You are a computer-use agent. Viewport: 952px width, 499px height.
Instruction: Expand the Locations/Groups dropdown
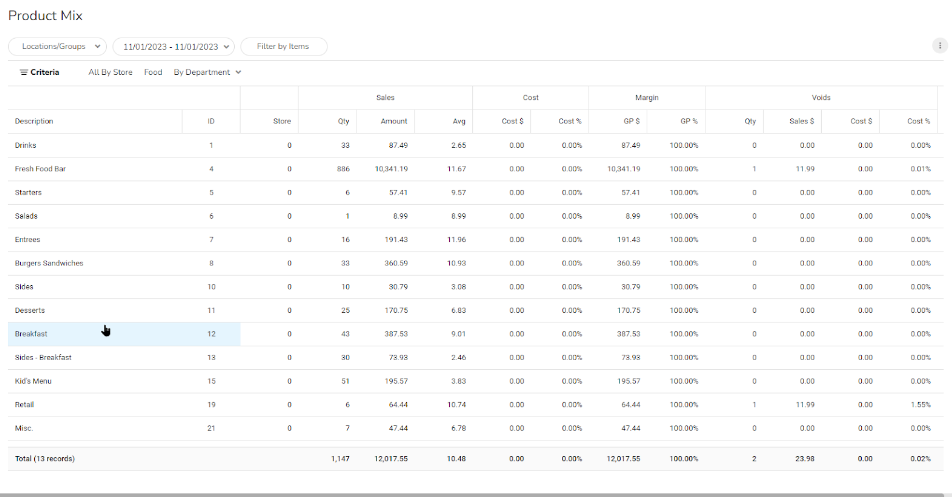pyautogui.click(x=57, y=46)
